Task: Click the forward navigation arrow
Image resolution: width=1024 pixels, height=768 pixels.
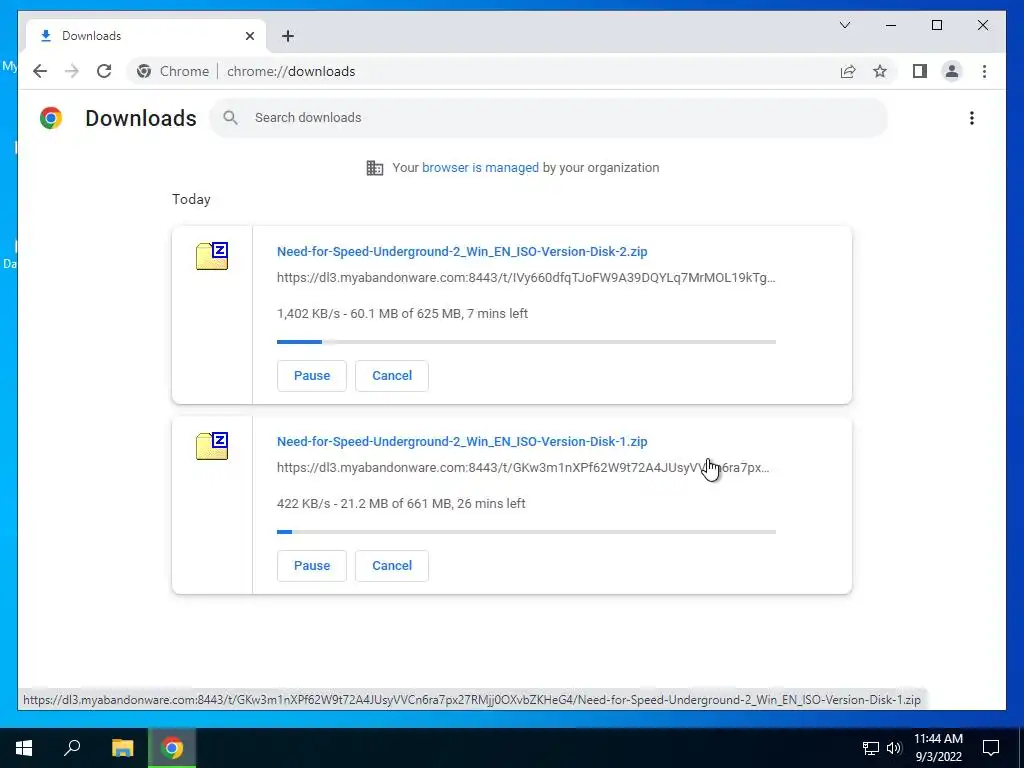Action: 72,71
